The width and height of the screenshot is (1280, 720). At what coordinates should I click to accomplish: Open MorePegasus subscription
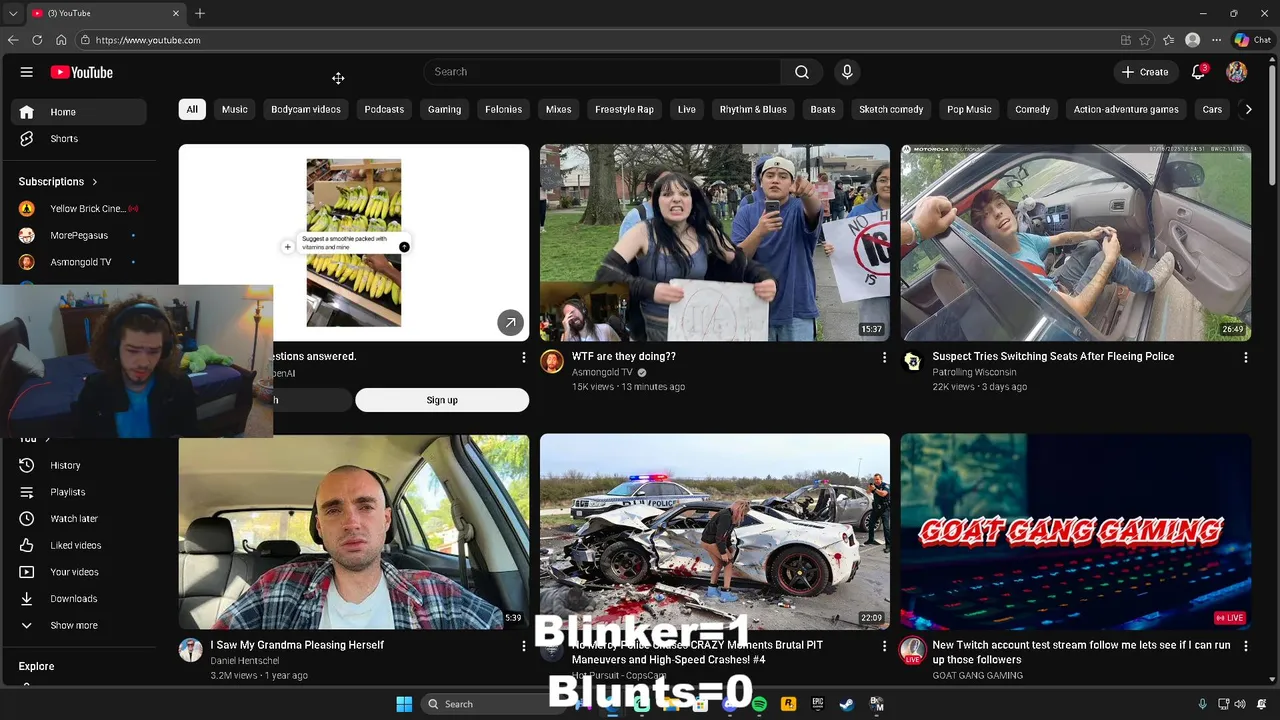(x=80, y=236)
